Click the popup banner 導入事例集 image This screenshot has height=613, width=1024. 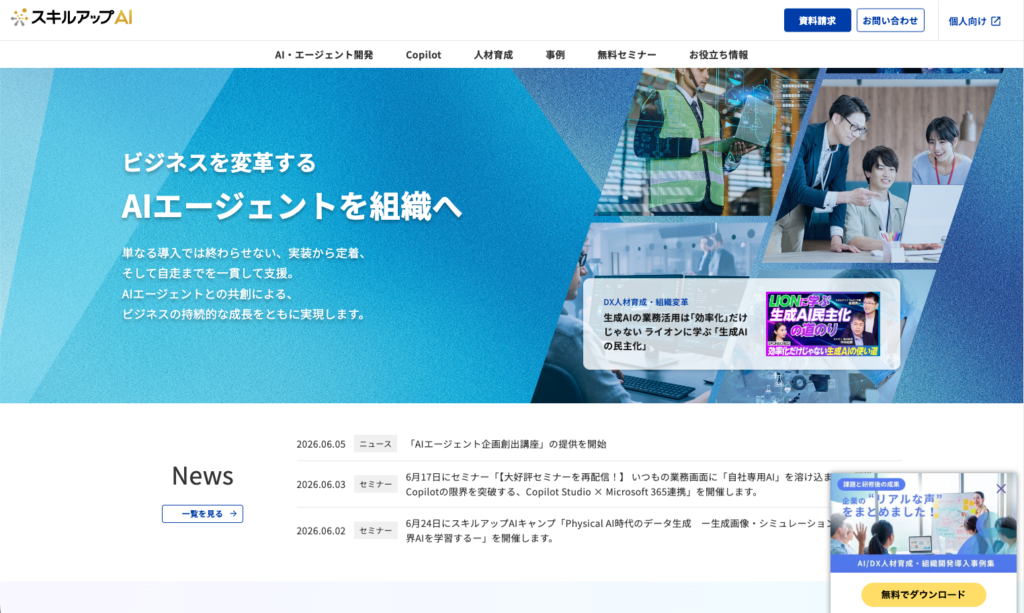click(923, 522)
